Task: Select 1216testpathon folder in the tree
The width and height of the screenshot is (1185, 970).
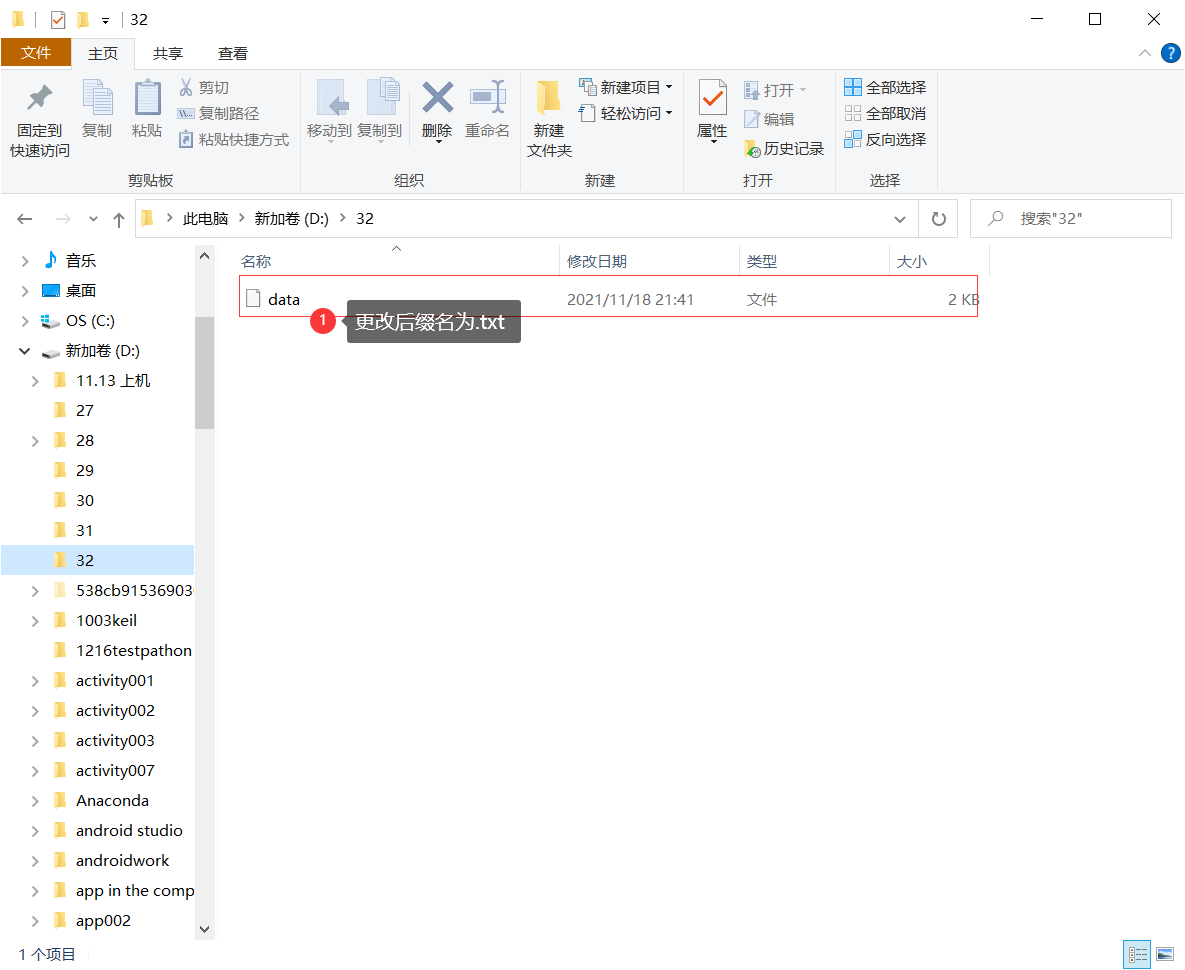Action: coord(134,650)
